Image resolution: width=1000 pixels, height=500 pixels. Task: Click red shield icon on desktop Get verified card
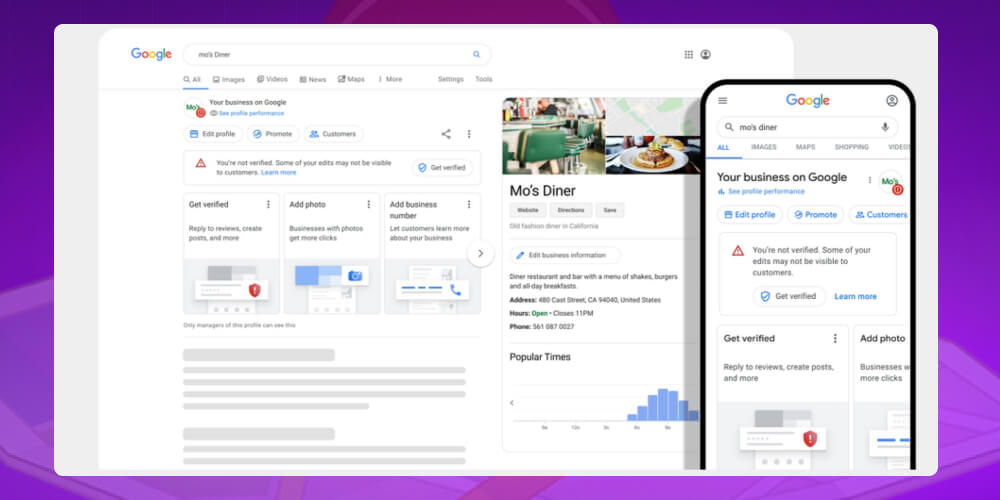[254, 290]
